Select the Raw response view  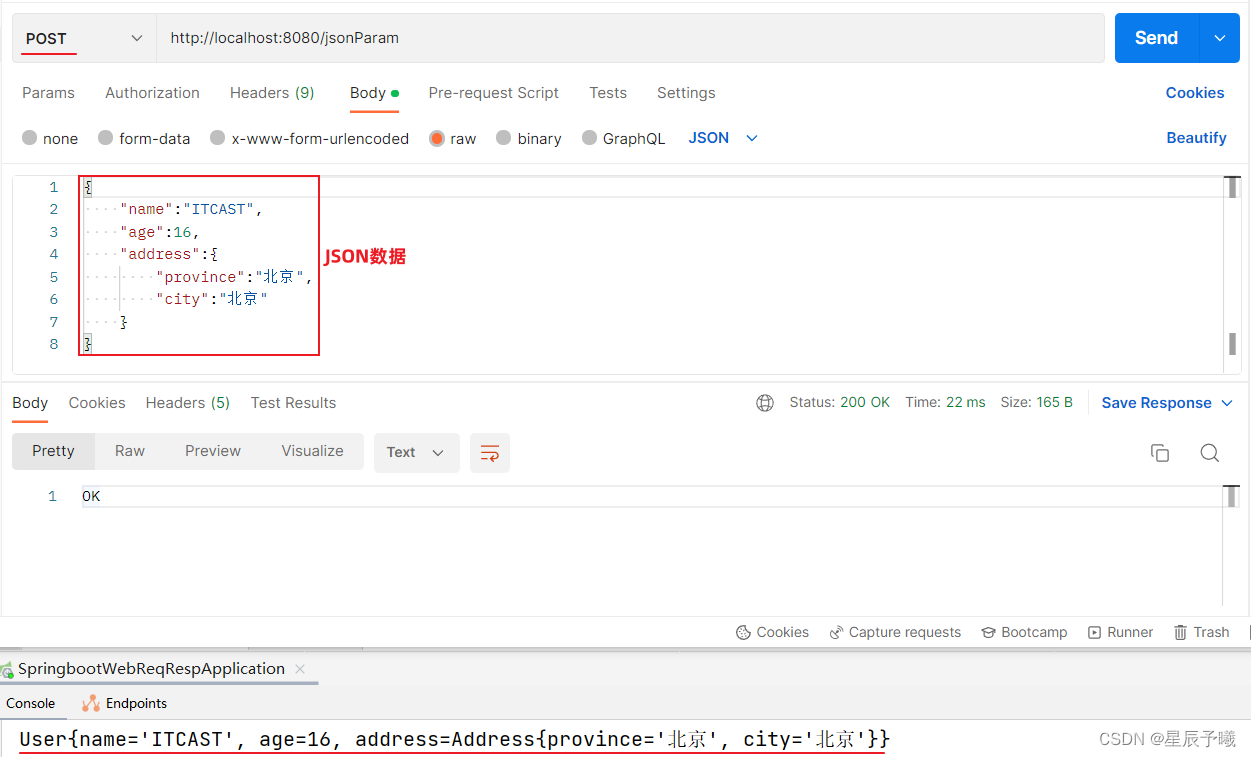click(x=130, y=451)
